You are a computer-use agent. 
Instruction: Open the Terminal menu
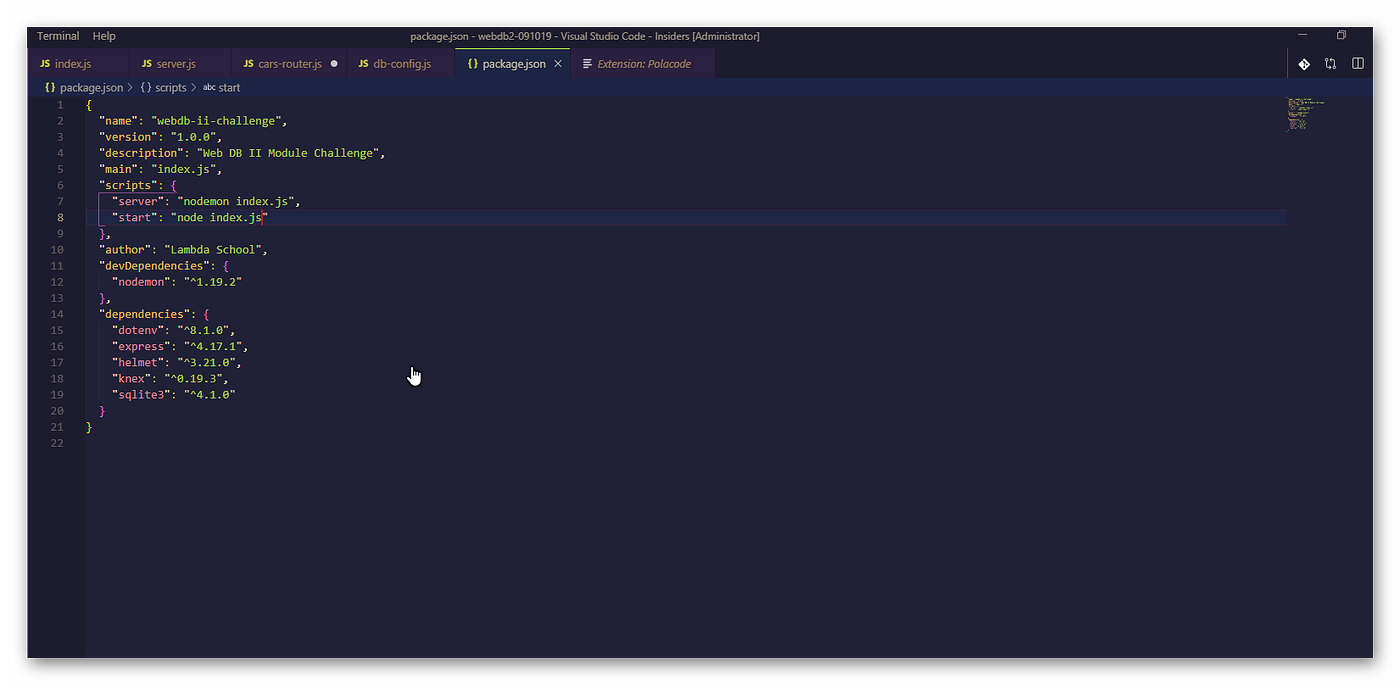[57, 35]
